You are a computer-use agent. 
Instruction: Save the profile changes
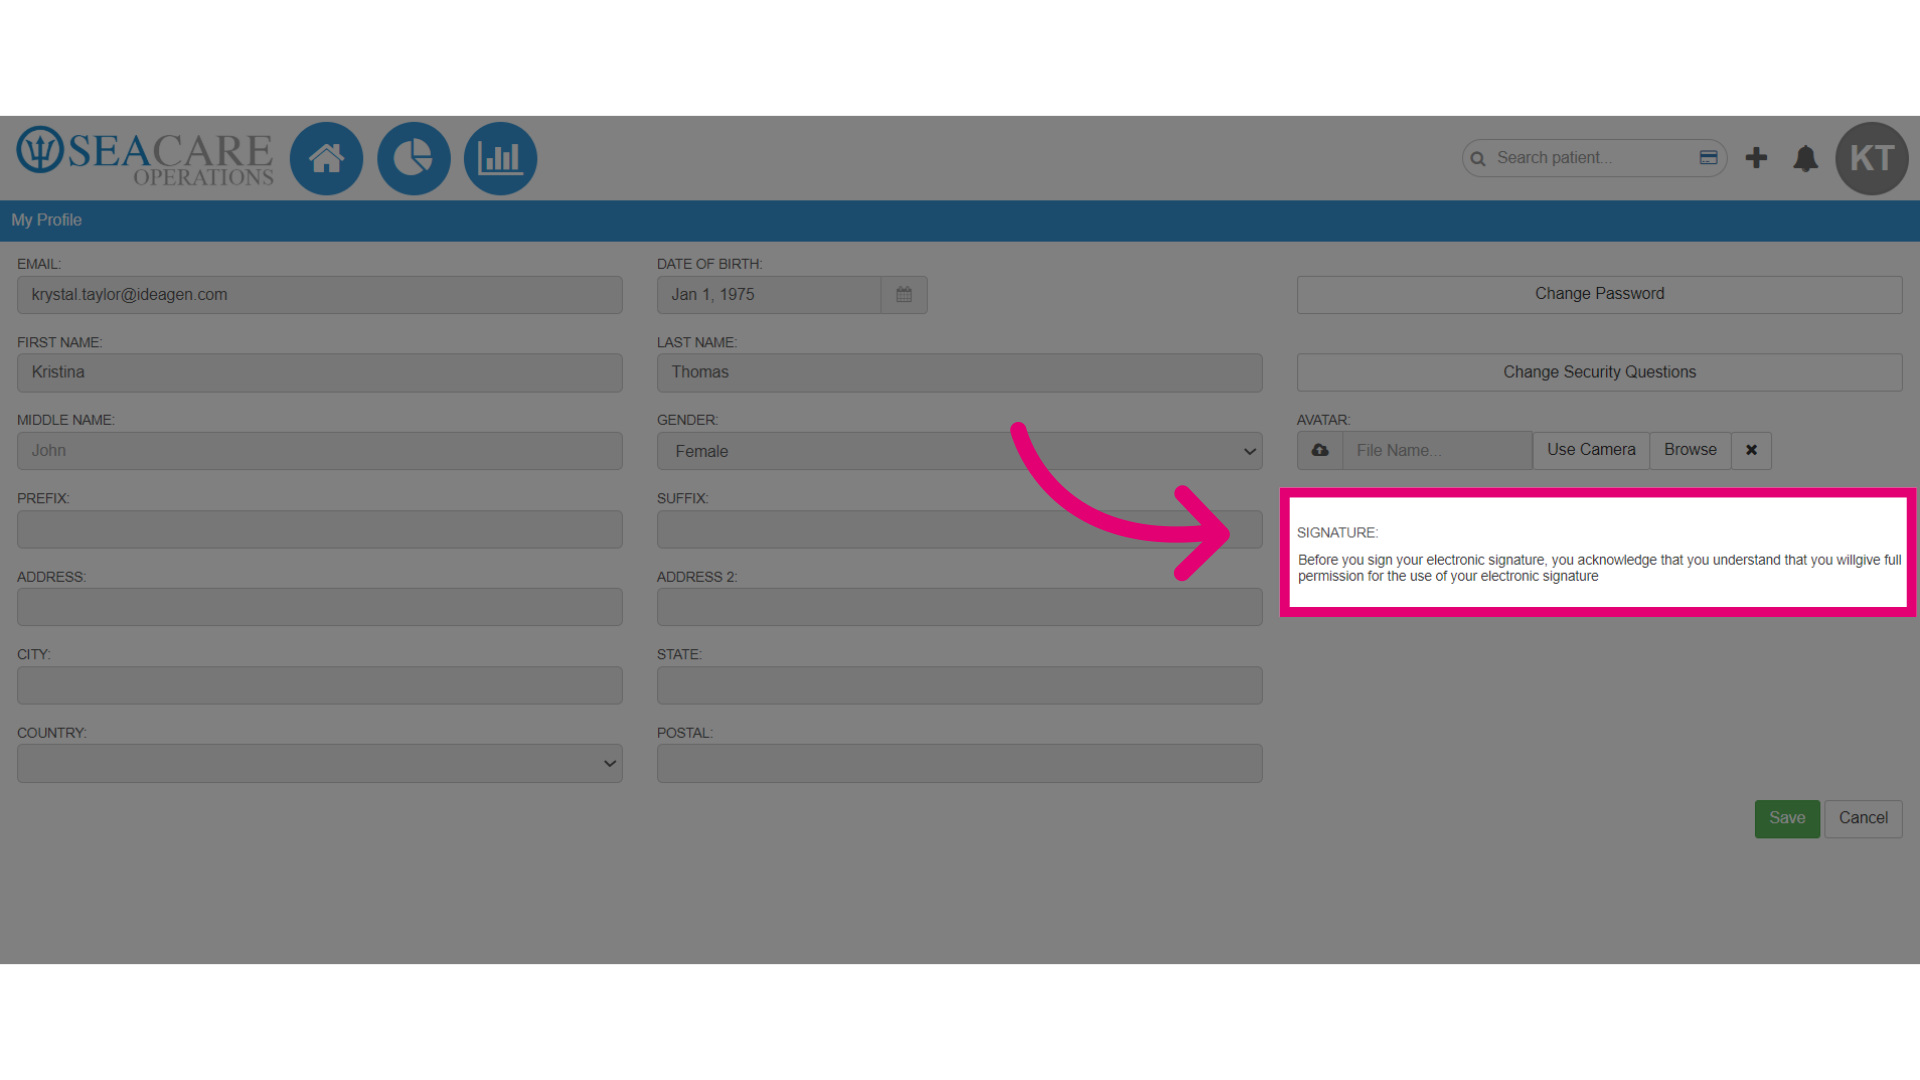pyautogui.click(x=1787, y=818)
